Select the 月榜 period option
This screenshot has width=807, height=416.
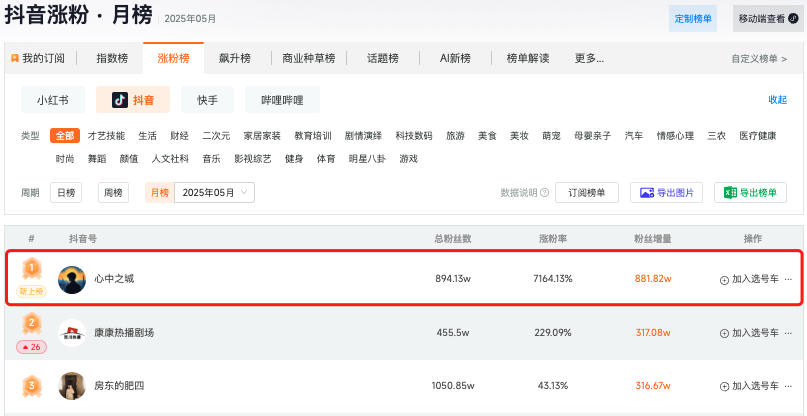coord(160,193)
